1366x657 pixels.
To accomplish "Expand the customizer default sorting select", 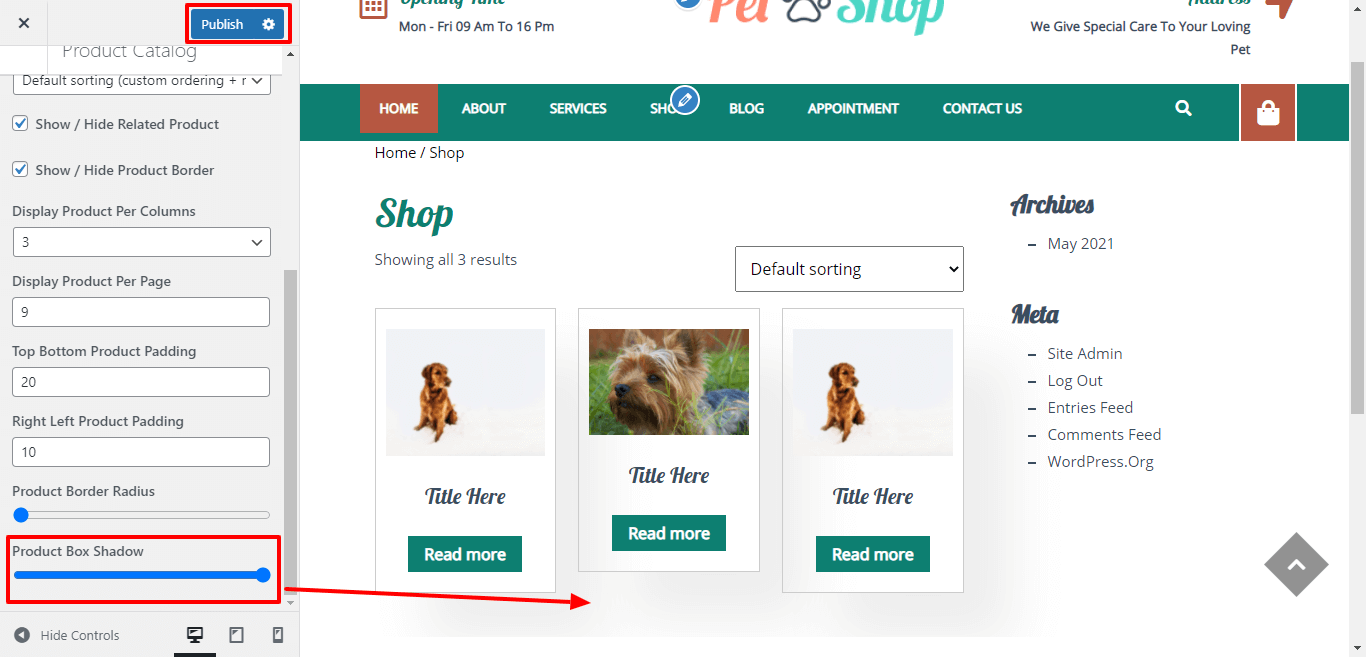I will click(141, 81).
